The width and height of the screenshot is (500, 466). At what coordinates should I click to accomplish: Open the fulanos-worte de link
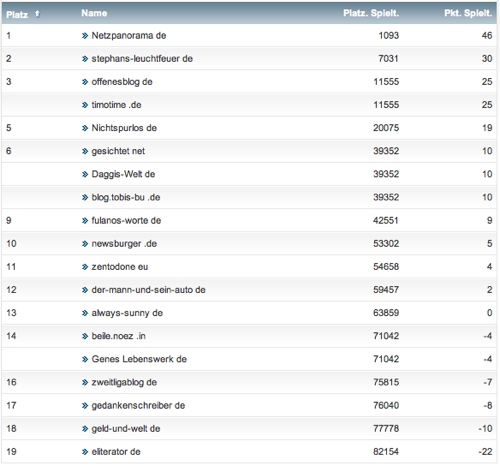[x=126, y=220]
